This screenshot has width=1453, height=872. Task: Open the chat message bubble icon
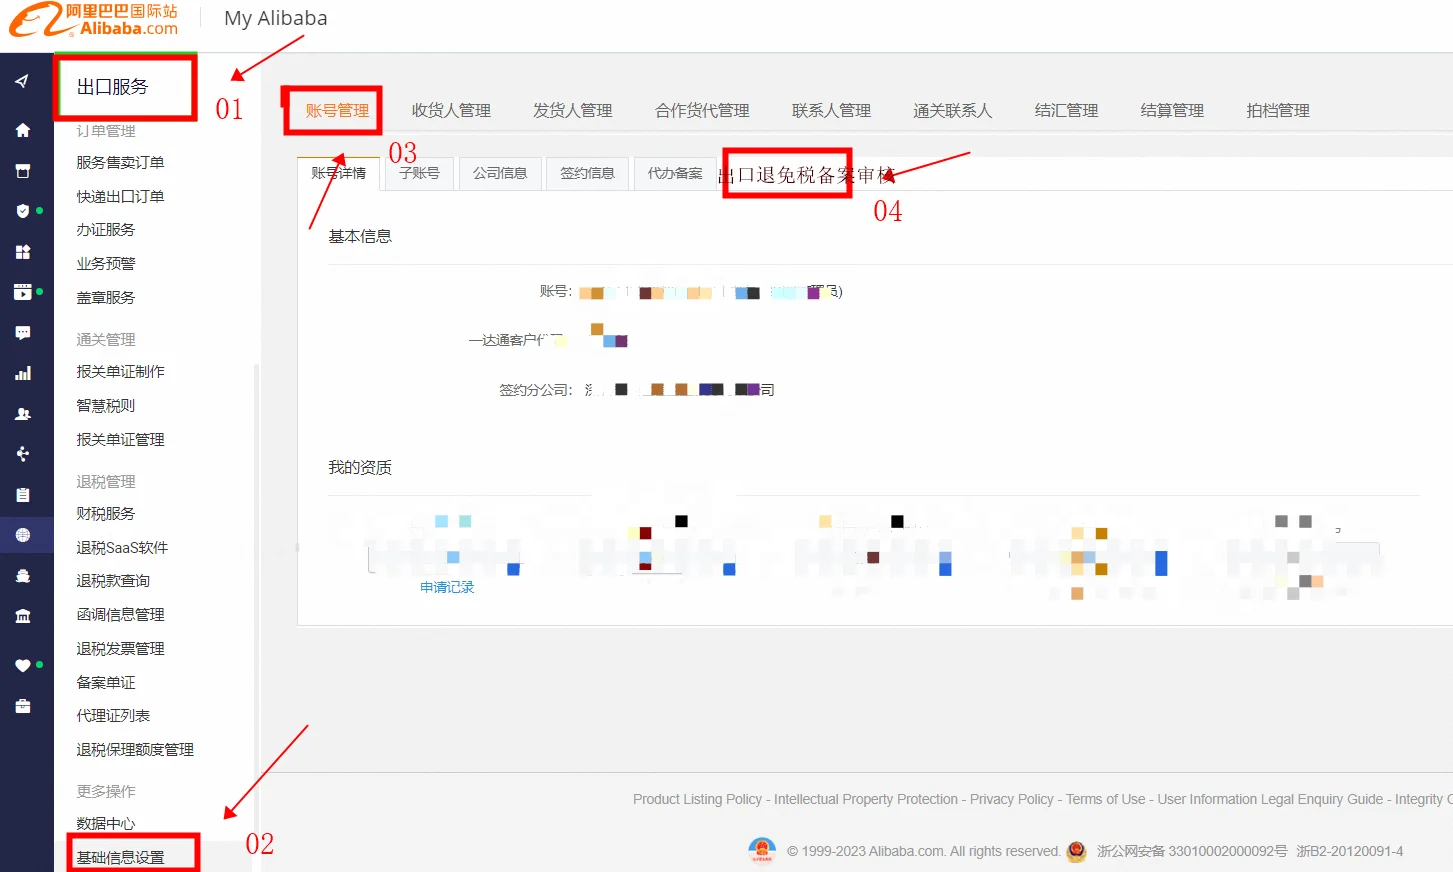tap(23, 333)
